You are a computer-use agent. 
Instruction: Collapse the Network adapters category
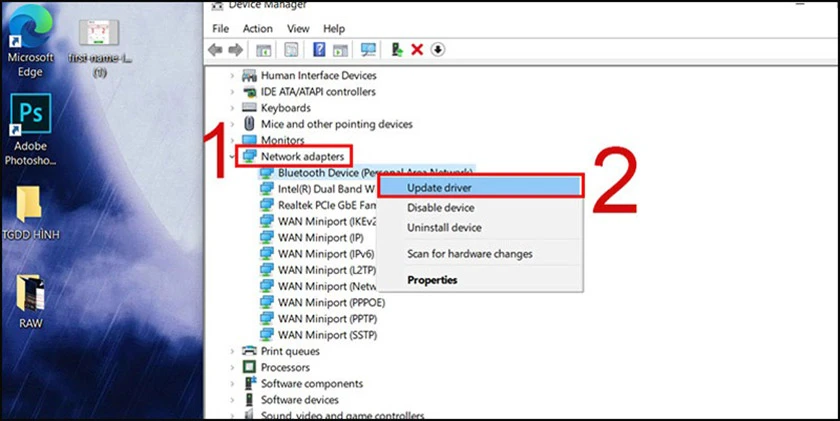[x=232, y=157]
